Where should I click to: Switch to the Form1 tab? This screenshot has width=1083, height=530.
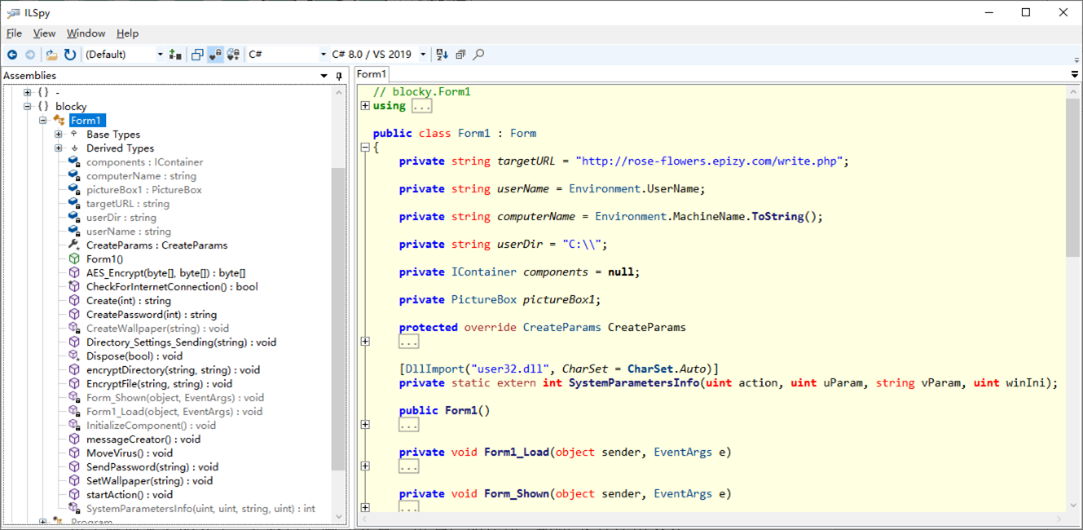[372, 74]
